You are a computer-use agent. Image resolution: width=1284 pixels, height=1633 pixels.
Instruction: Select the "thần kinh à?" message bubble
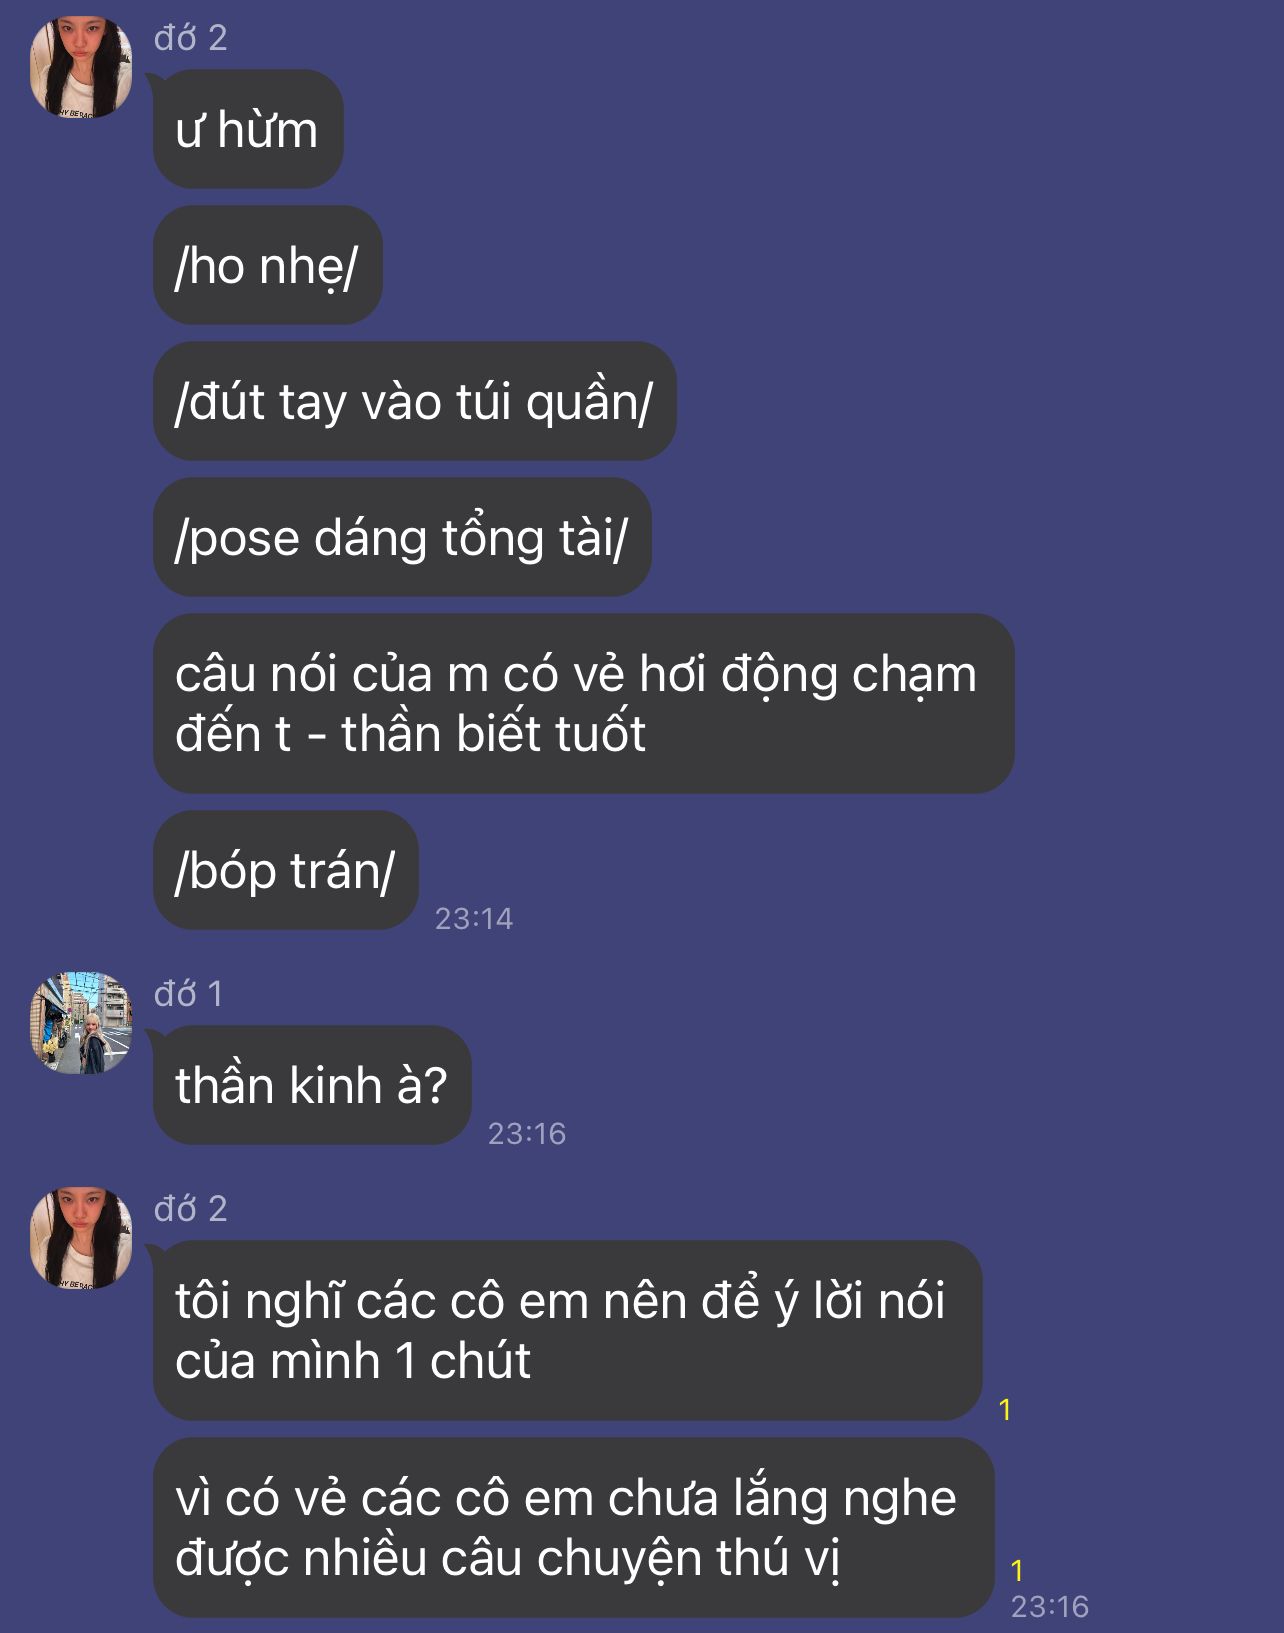(311, 1085)
